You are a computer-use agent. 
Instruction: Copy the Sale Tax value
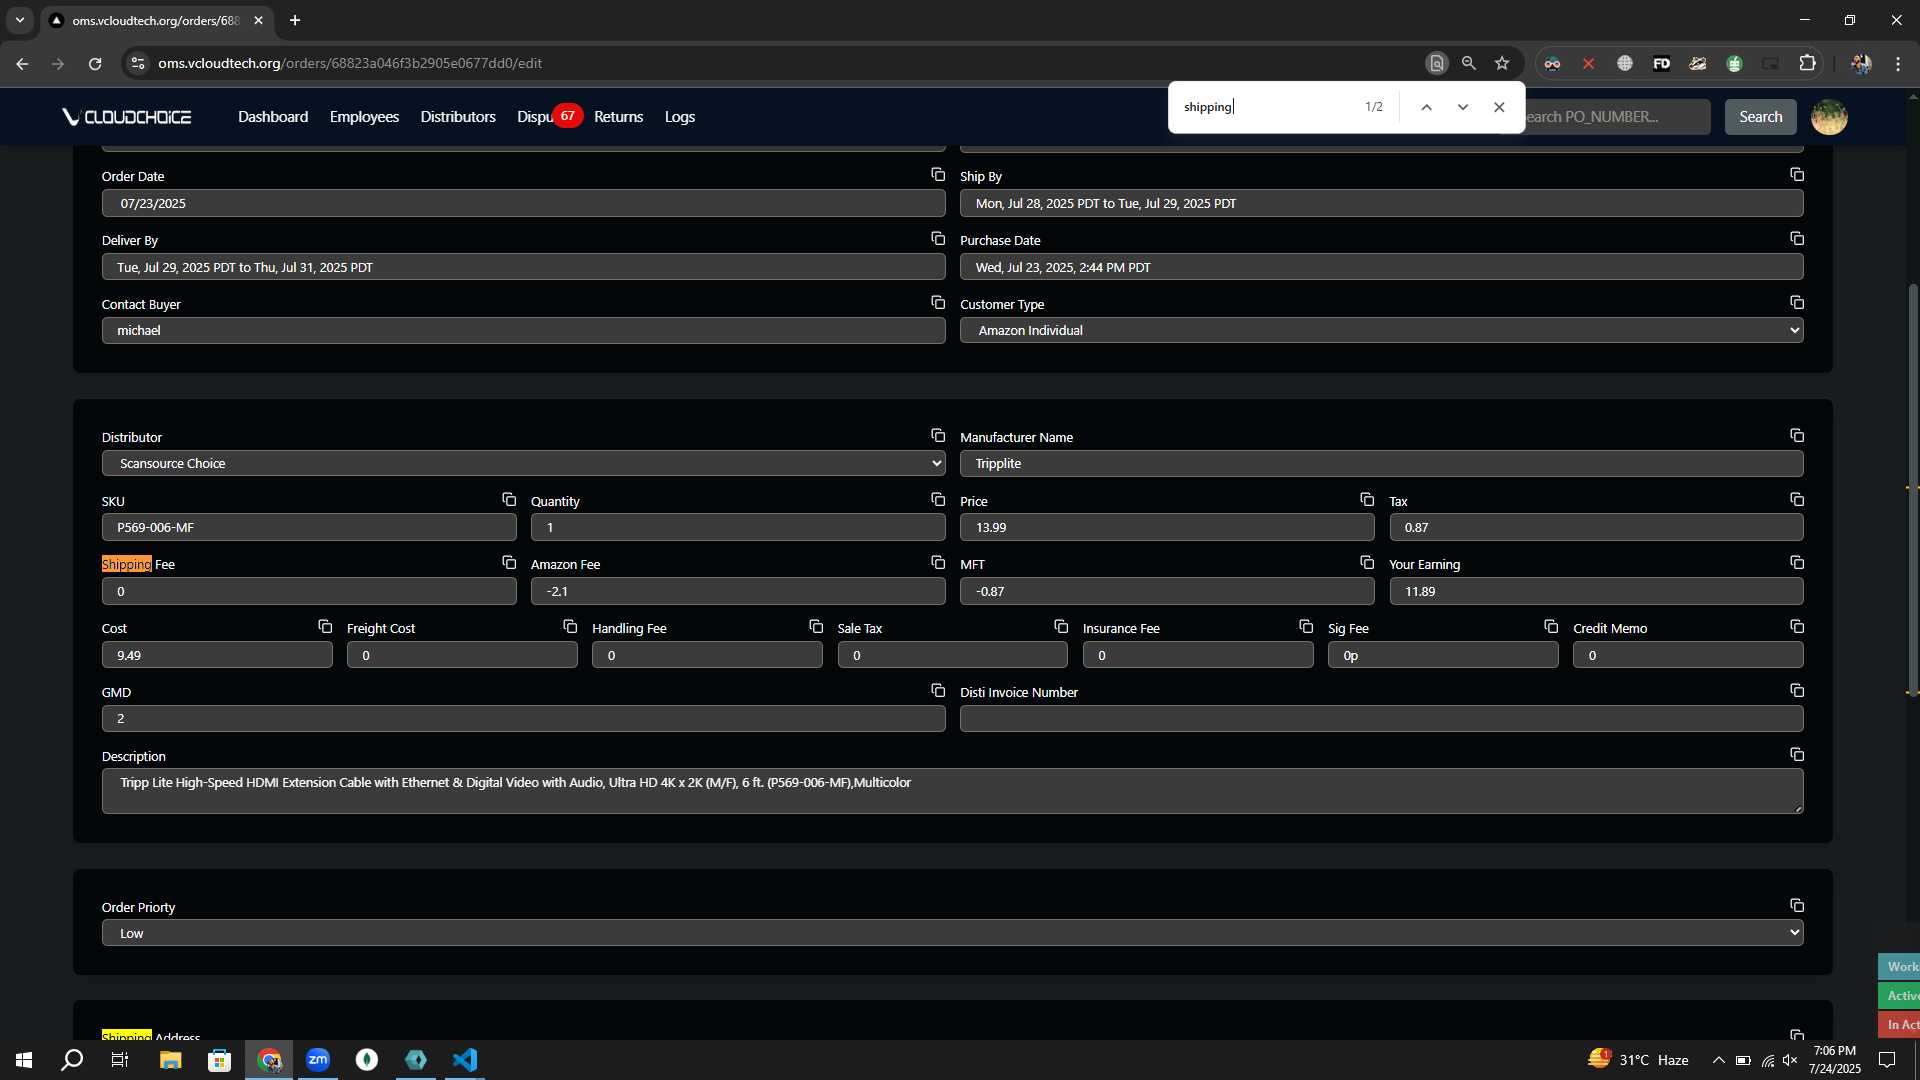1061,627
